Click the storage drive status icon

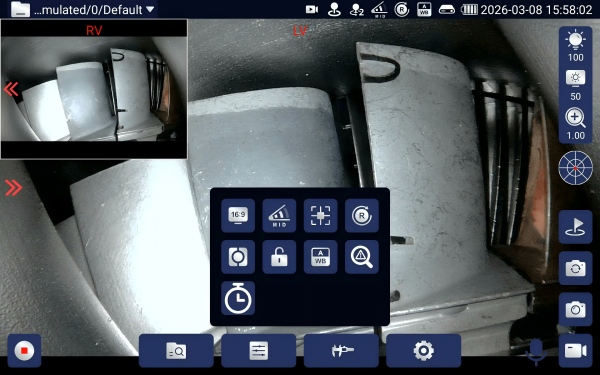(x=447, y=10)
